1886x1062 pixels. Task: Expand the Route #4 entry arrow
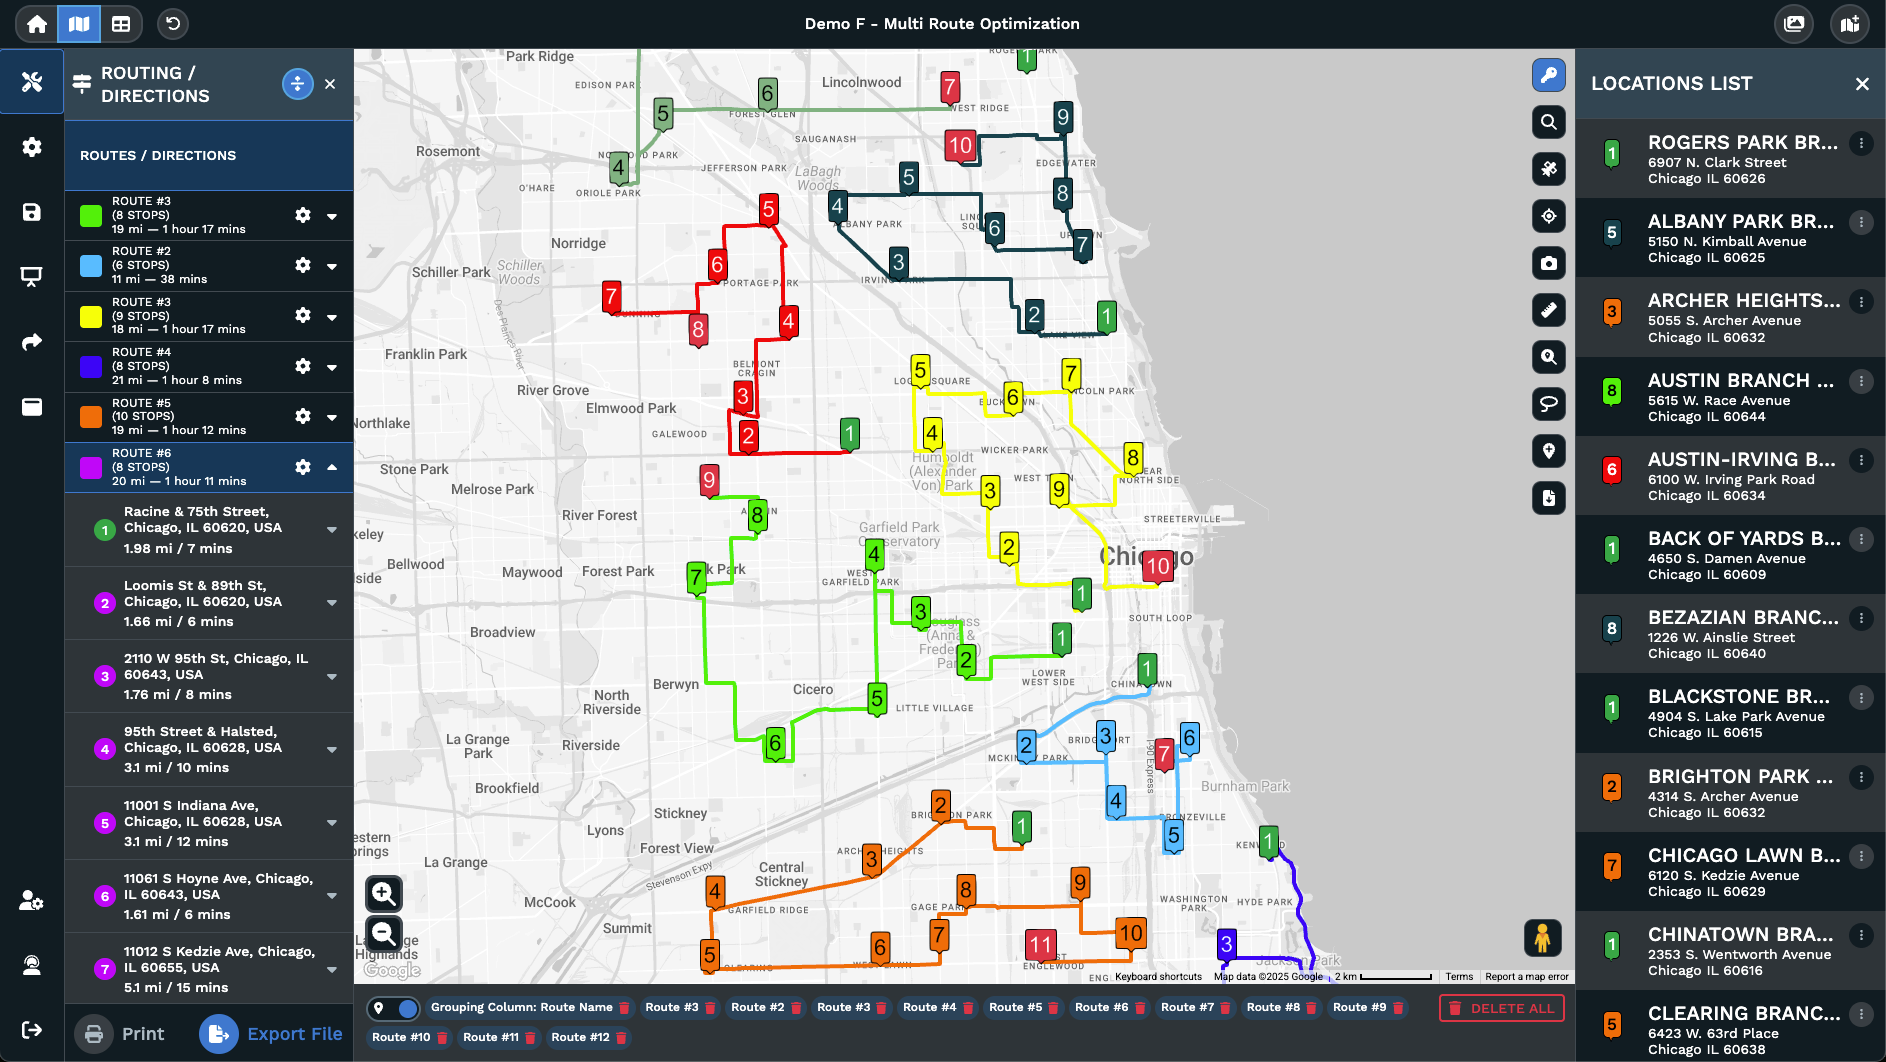tap(332, 367)
